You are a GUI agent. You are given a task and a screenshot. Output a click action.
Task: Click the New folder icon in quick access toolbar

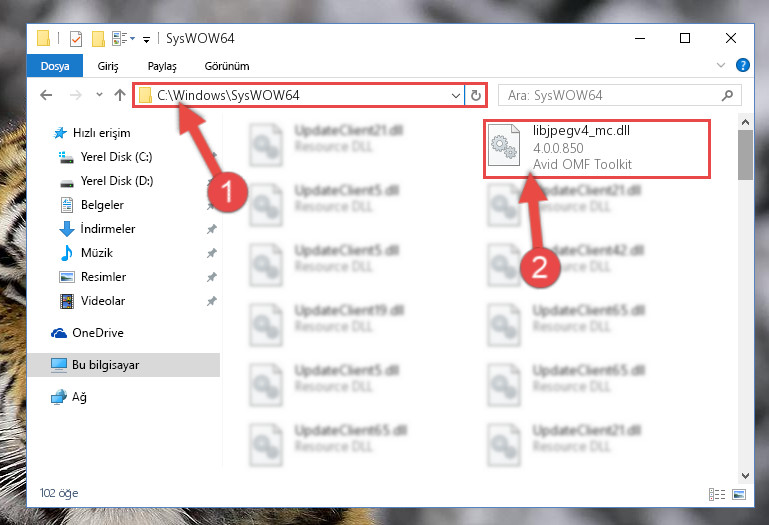pyautogui.click(x=98, y=39)
